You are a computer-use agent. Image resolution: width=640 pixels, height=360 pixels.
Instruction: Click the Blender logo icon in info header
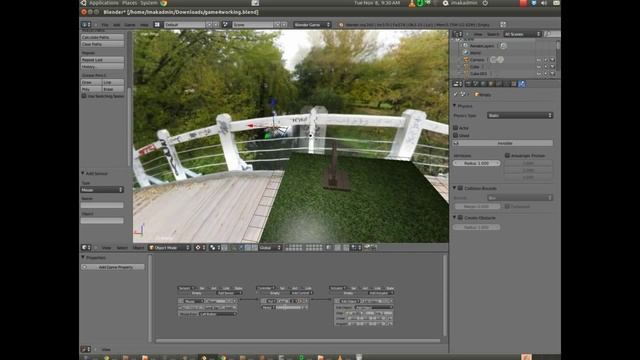point(341,25)
